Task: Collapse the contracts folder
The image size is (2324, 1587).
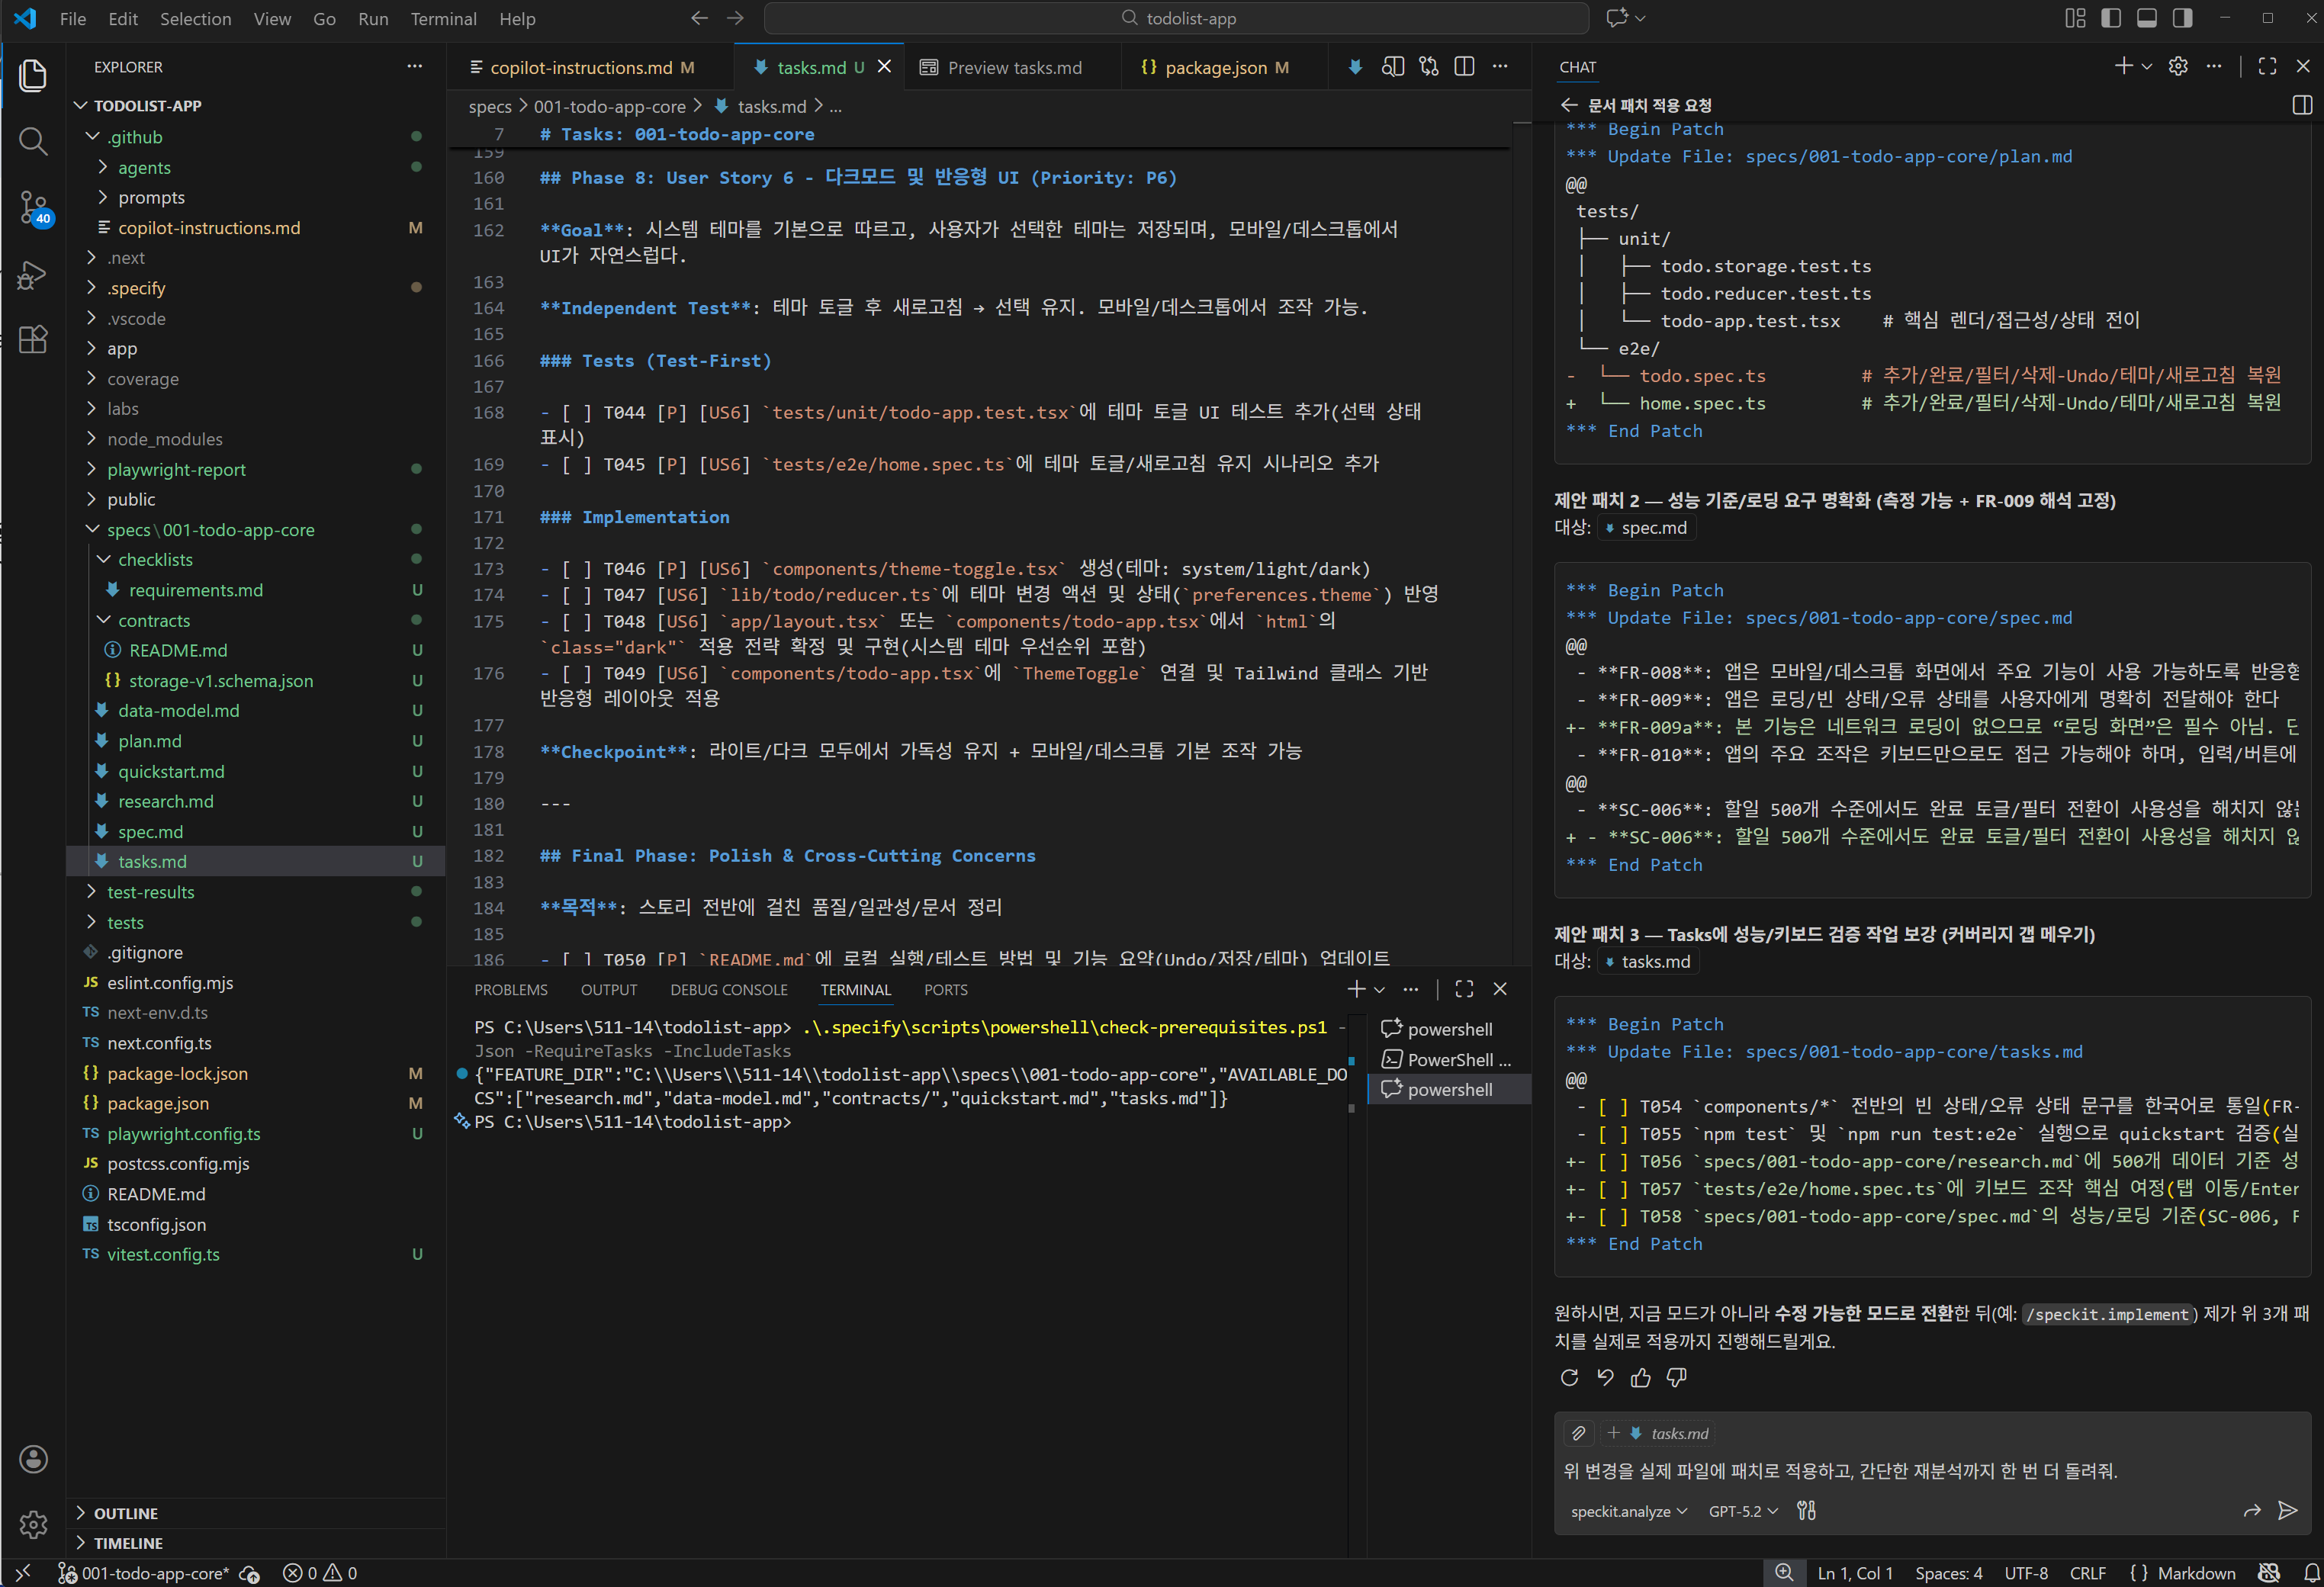Action: tap(153, 621)
